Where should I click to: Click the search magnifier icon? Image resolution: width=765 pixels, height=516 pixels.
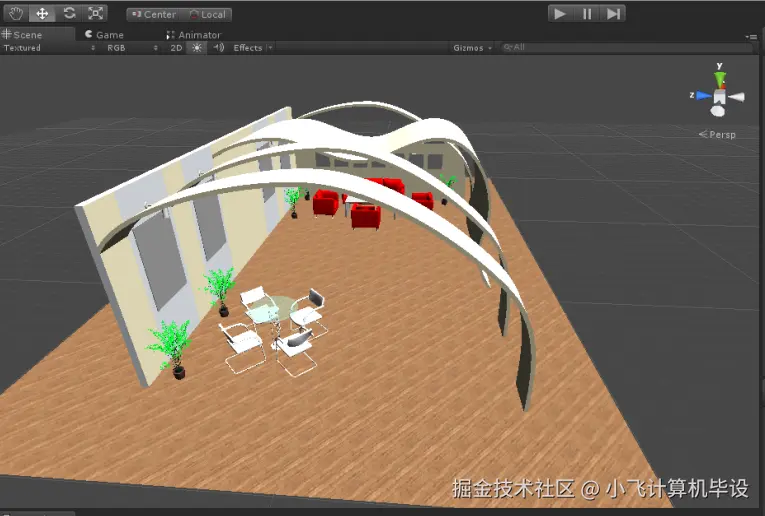pyautogui.click(x=507, y=47)
